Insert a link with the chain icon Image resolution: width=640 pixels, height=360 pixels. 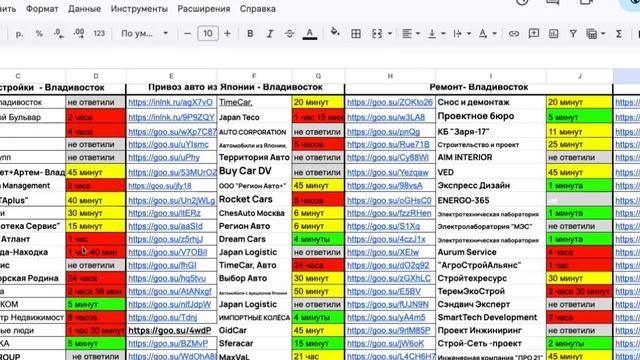[x=514, y=34]
